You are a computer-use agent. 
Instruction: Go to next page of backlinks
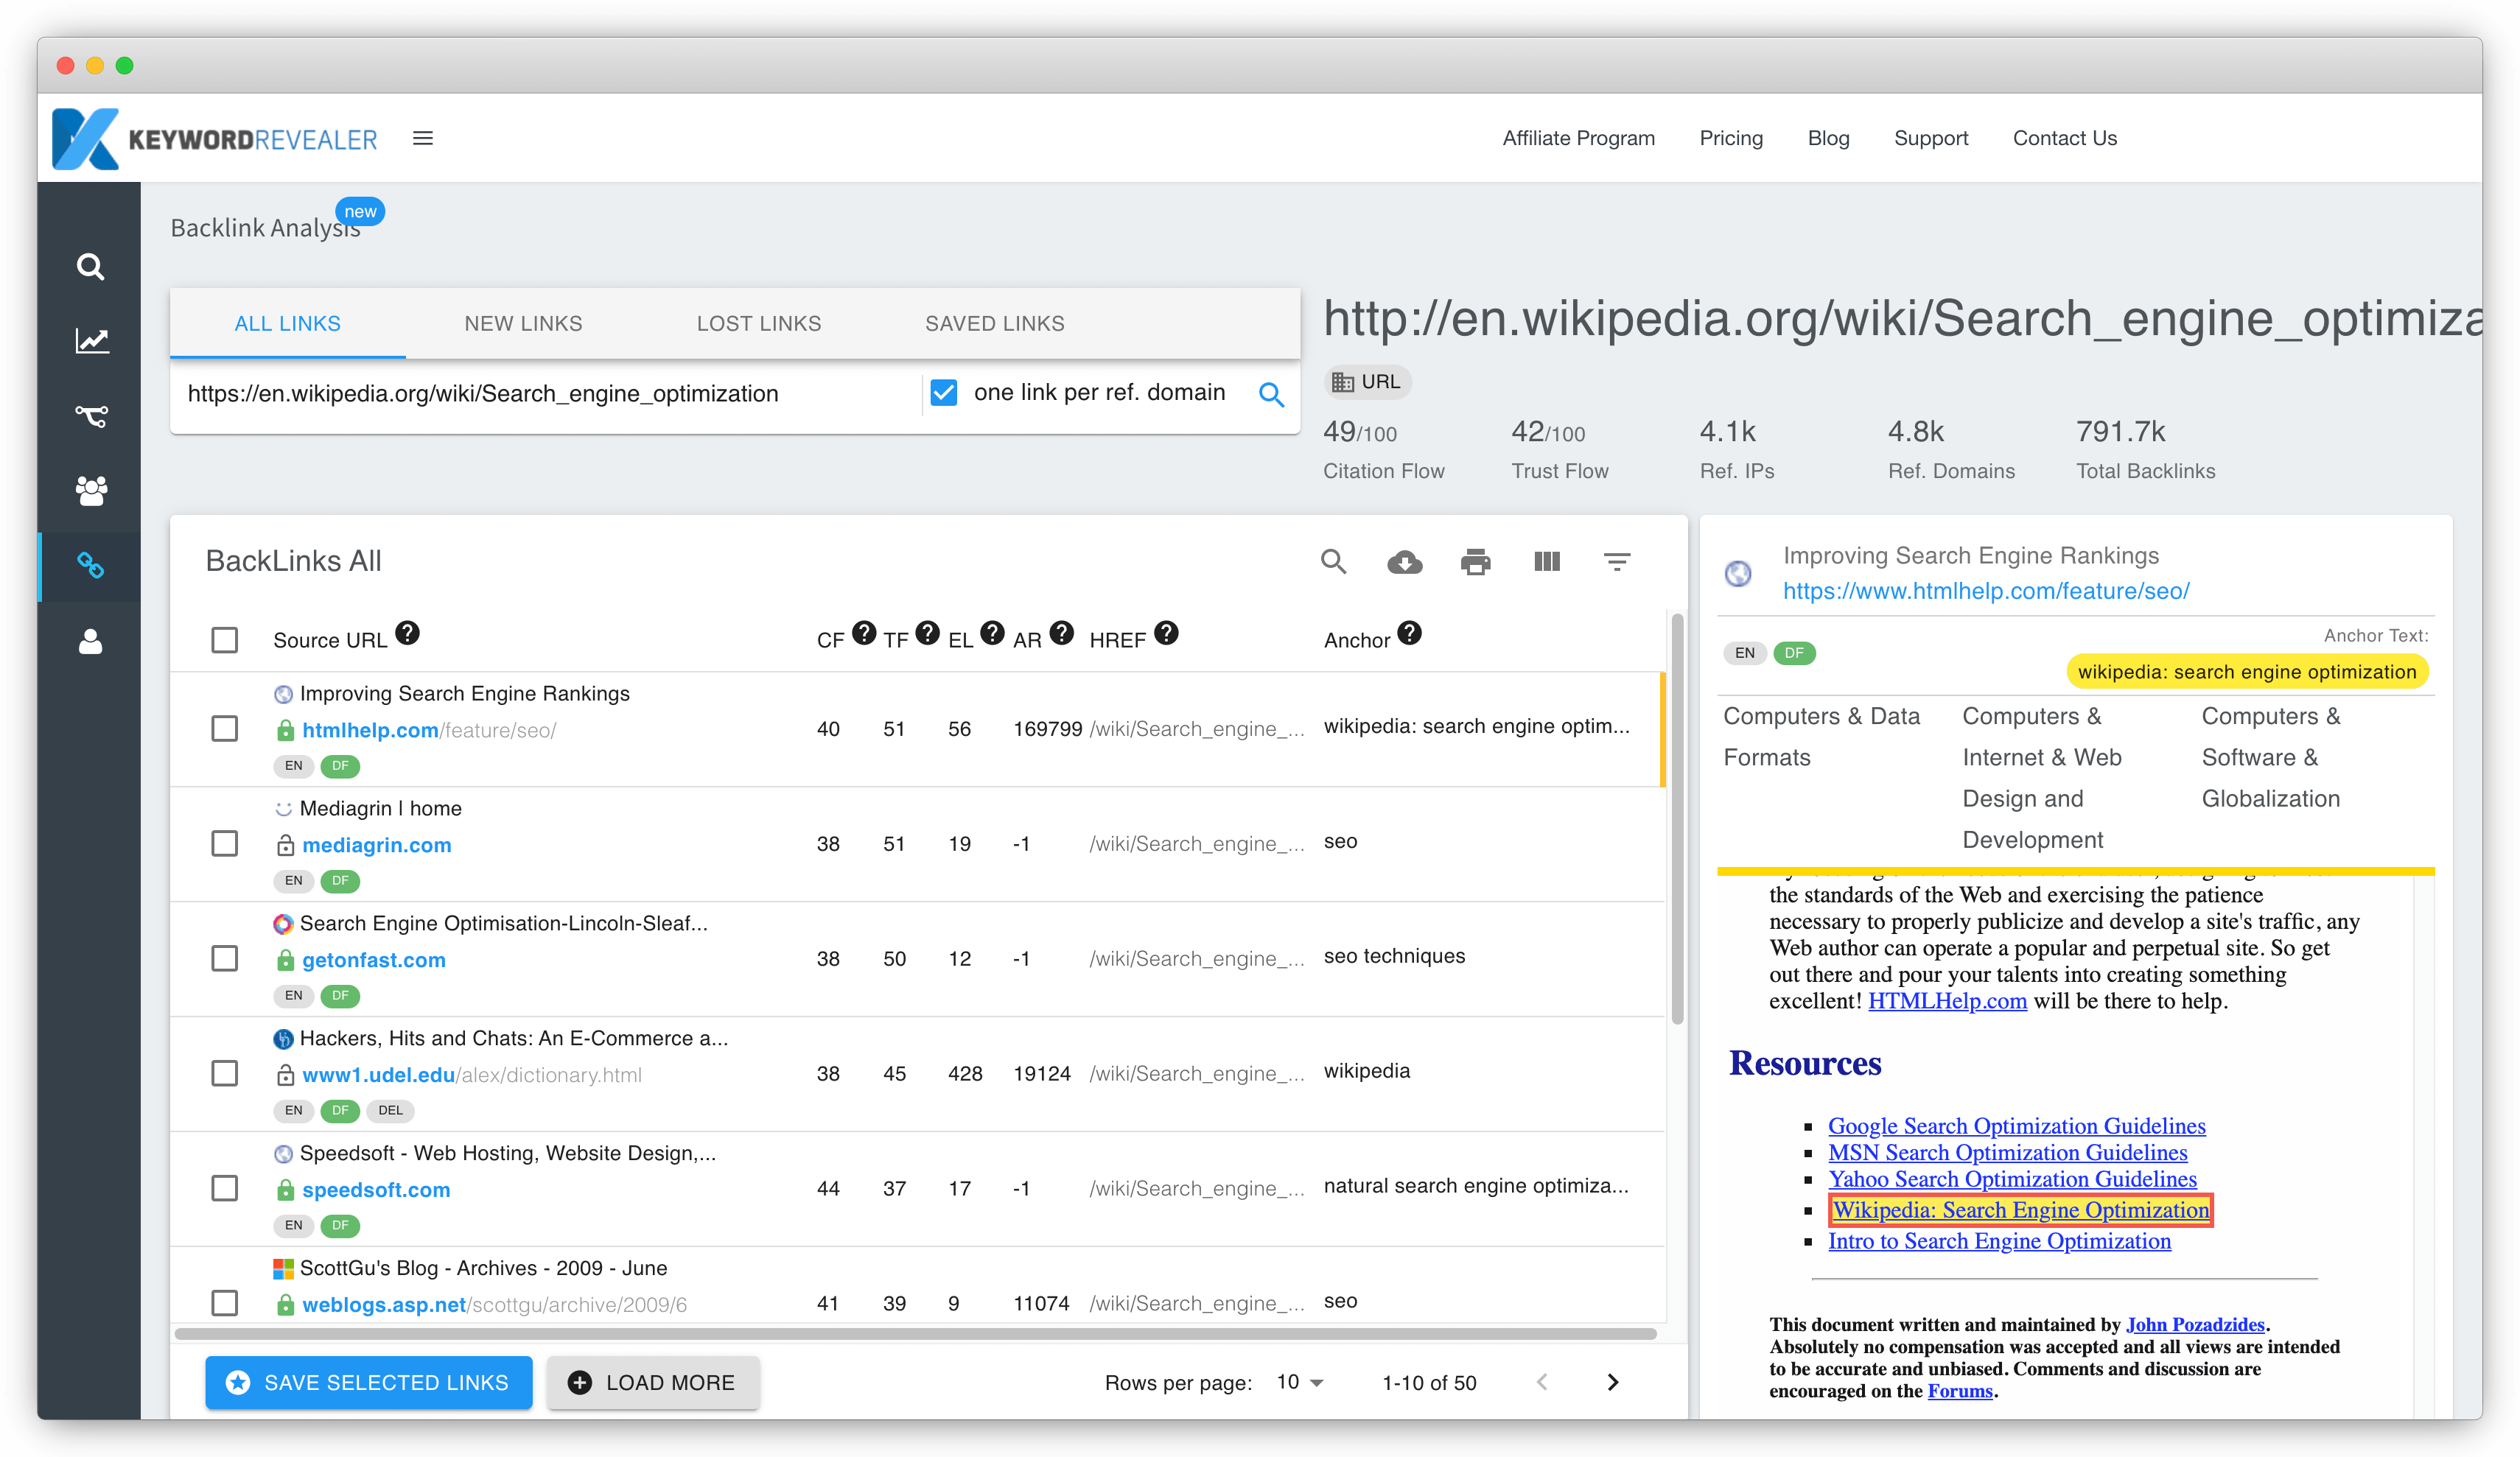(x=1612, y=1382)
